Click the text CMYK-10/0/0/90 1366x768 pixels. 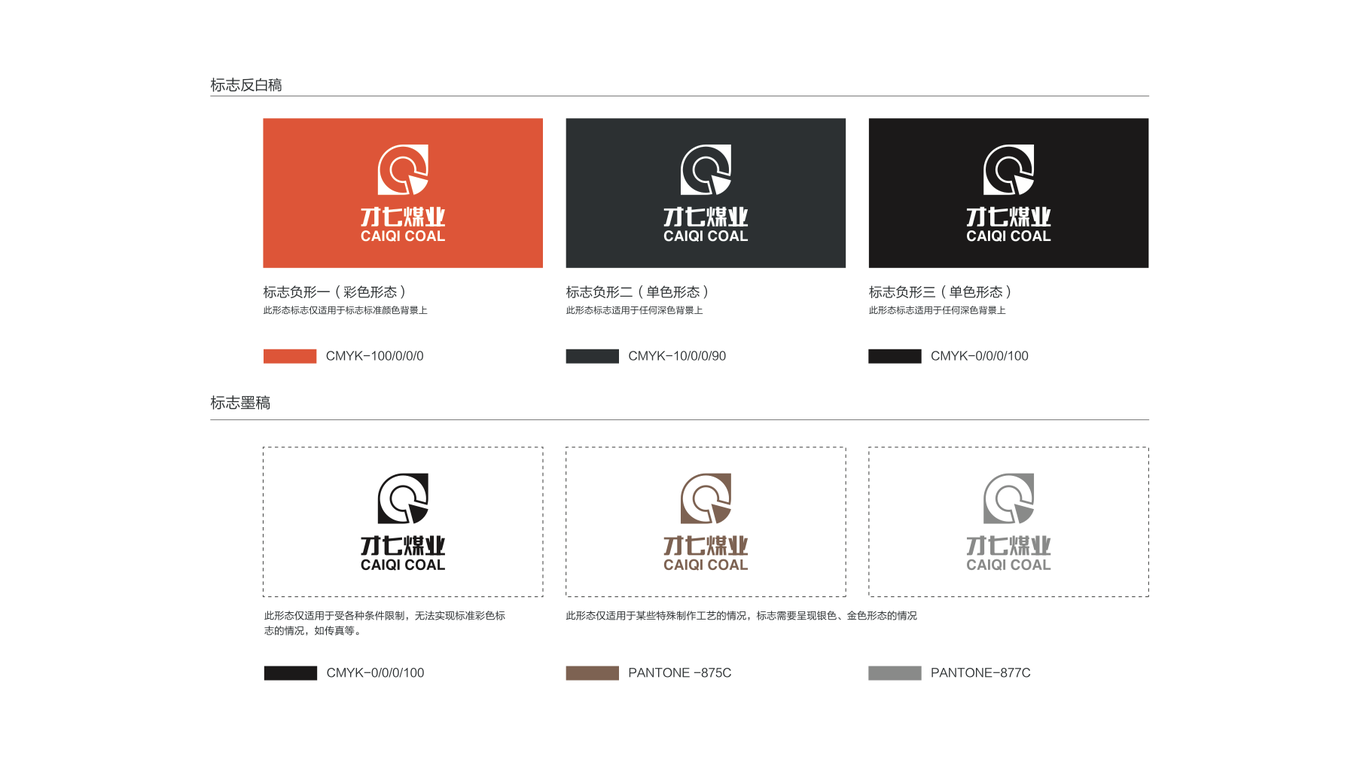click(x=677, y=356)
